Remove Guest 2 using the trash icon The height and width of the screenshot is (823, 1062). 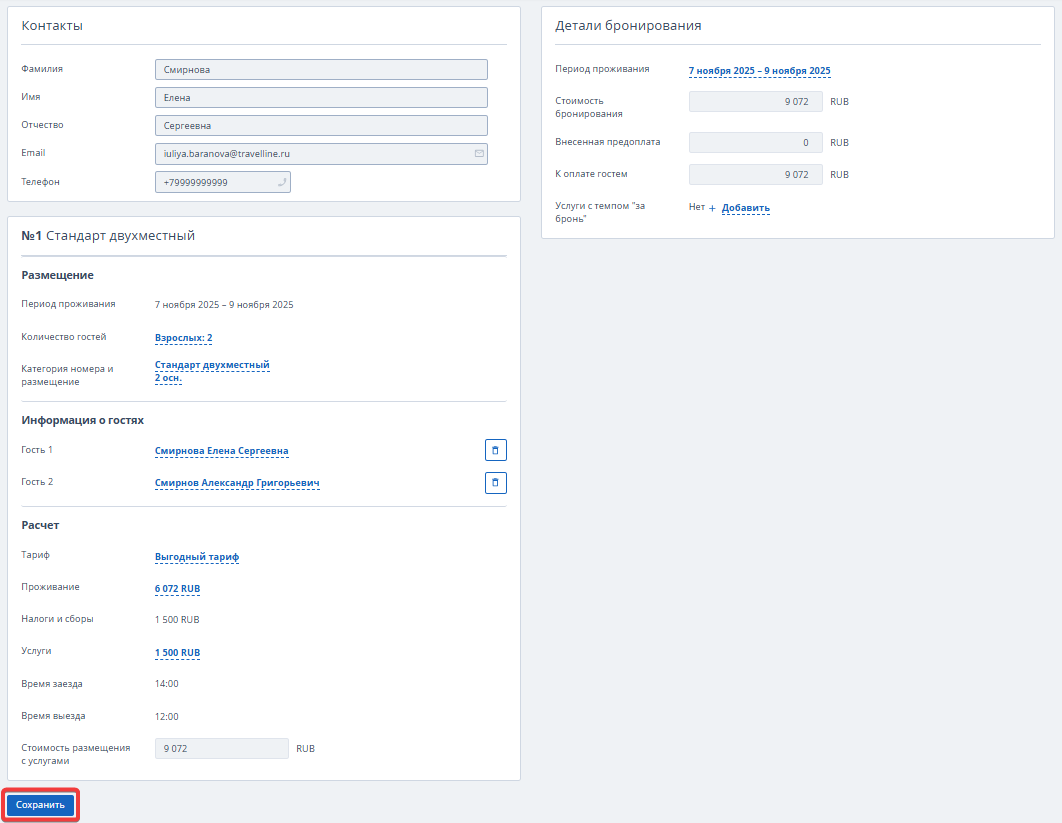[x=496, y=483]
